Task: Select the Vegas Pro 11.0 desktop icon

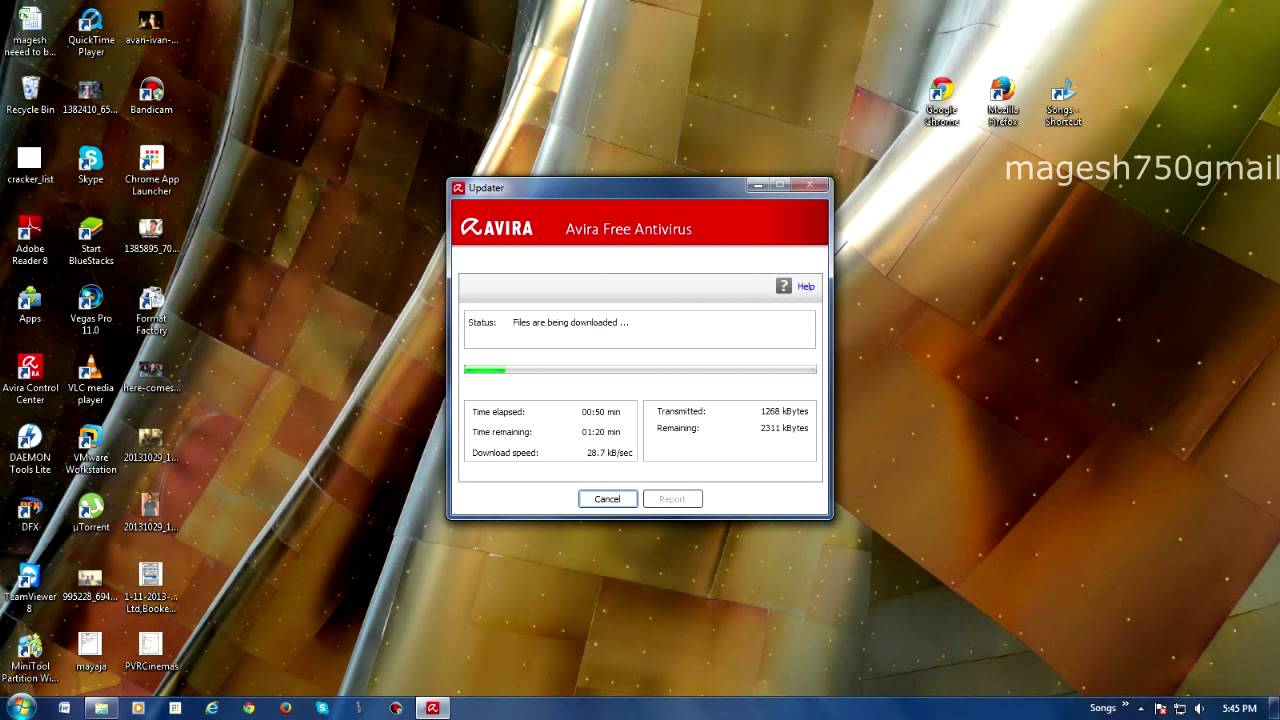Action: pyautogui.click(x=91, y=310)
